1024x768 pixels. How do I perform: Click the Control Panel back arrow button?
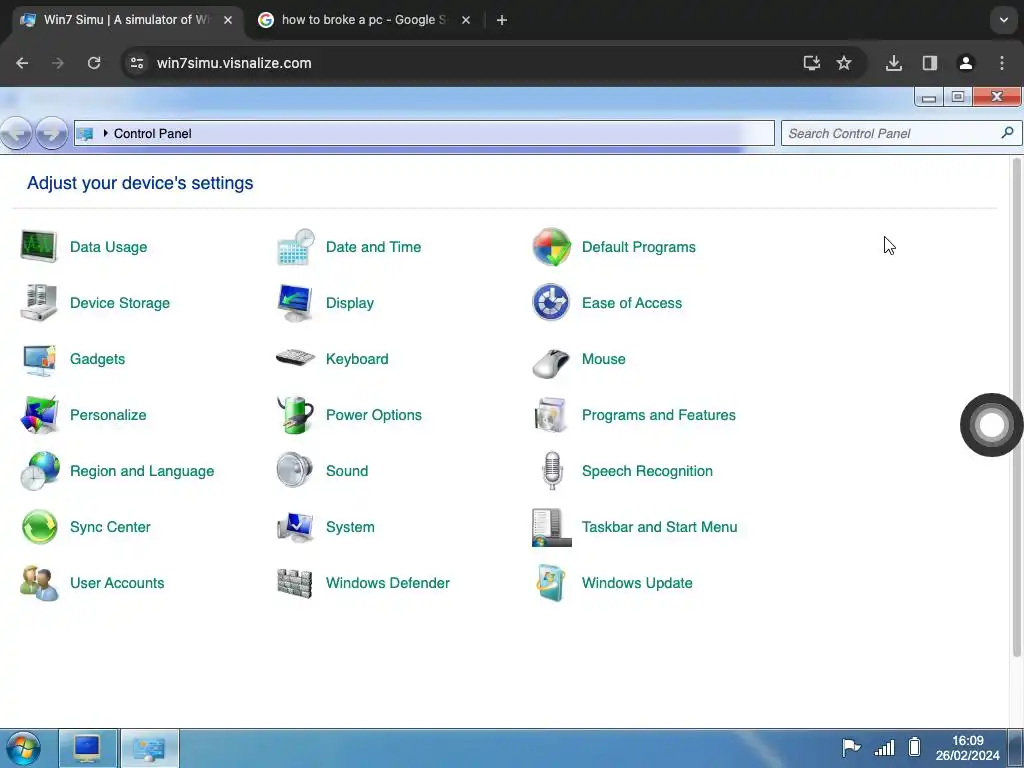(16, 133)
